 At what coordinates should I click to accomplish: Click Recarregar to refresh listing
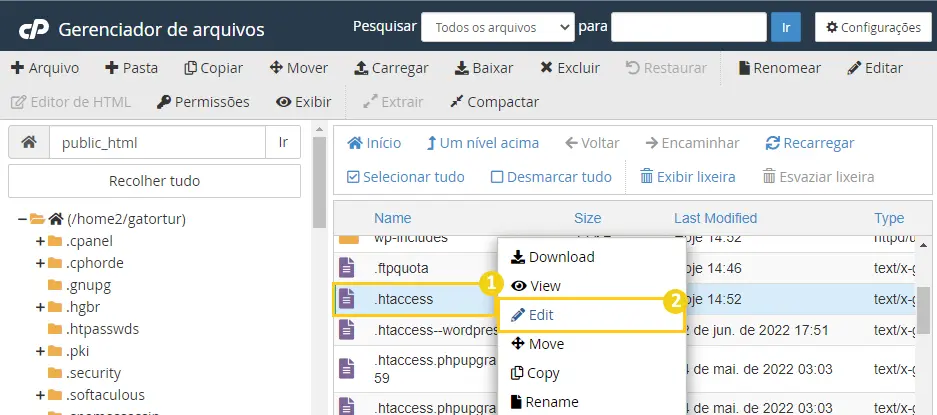coord(810,144)
